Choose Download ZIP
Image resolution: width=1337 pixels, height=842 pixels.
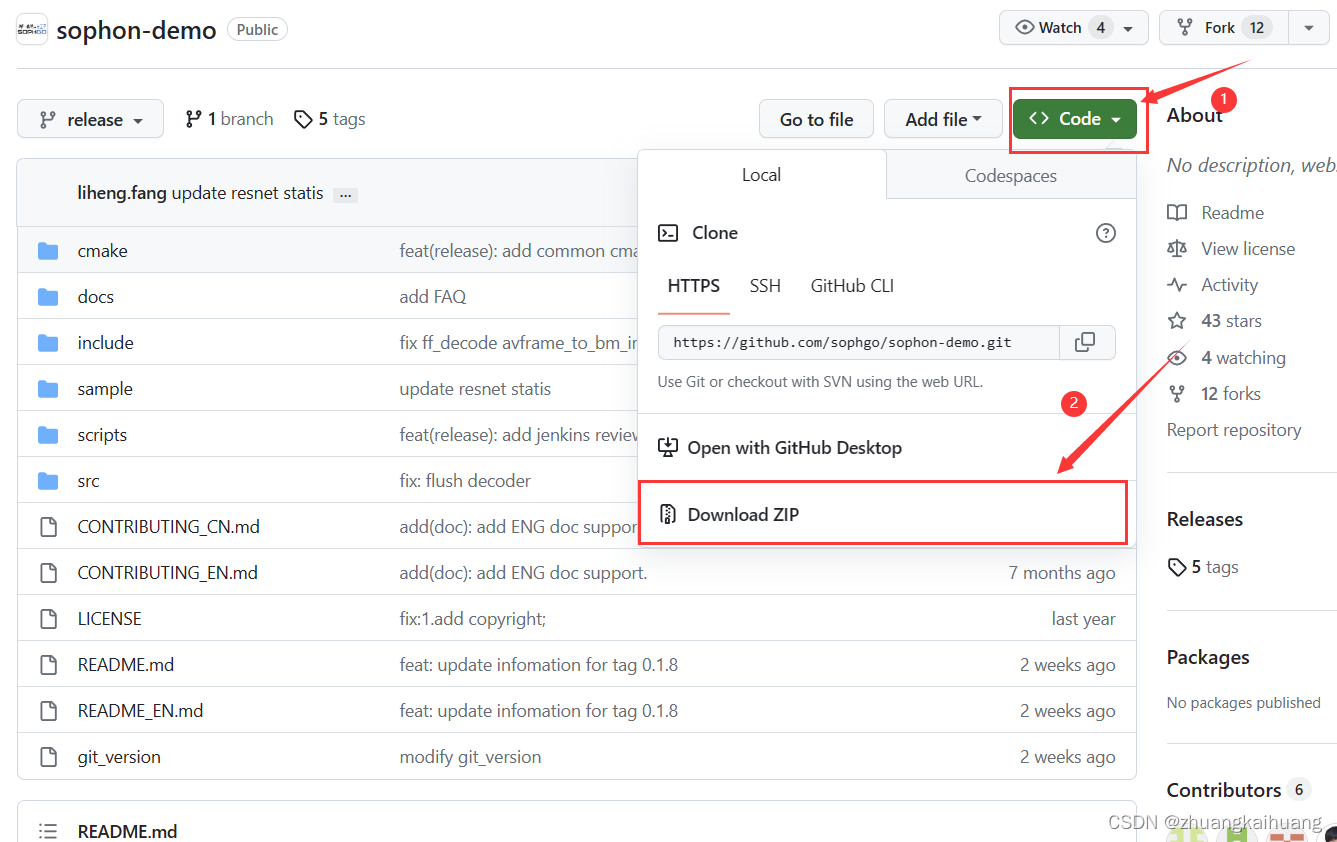tap(883, 514)
